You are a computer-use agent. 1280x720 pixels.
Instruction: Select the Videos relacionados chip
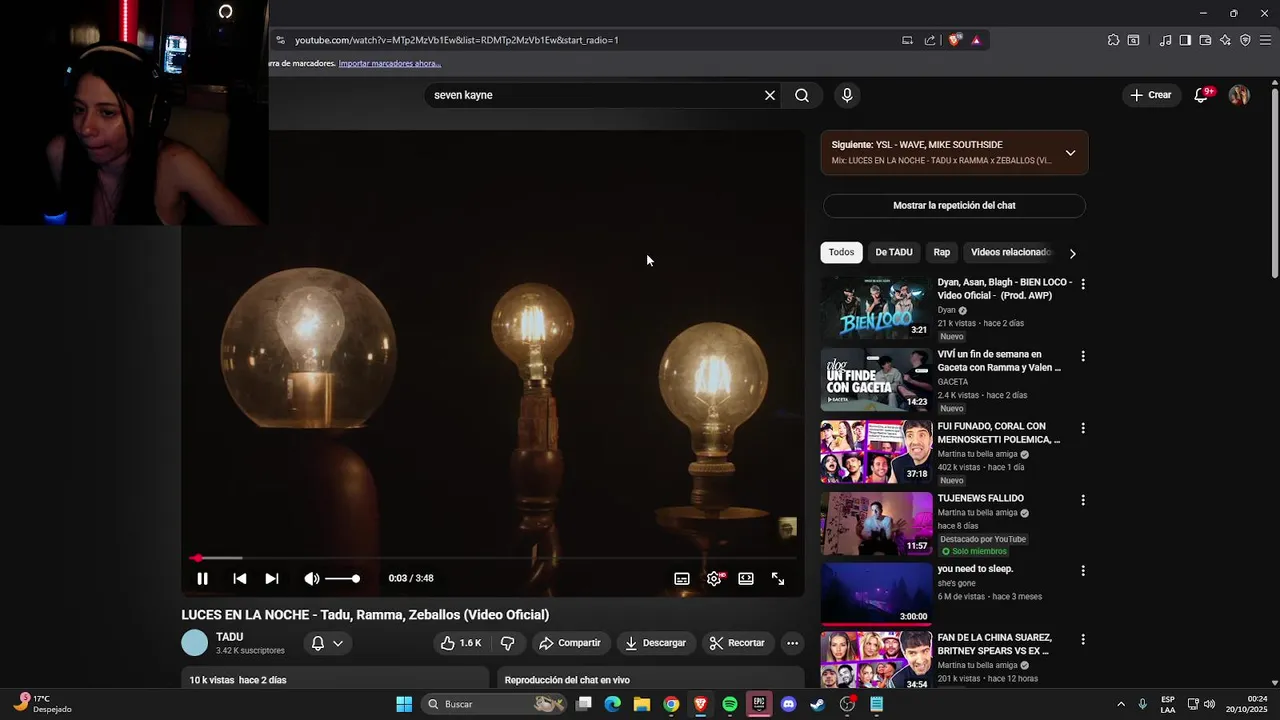point(1010,252)
